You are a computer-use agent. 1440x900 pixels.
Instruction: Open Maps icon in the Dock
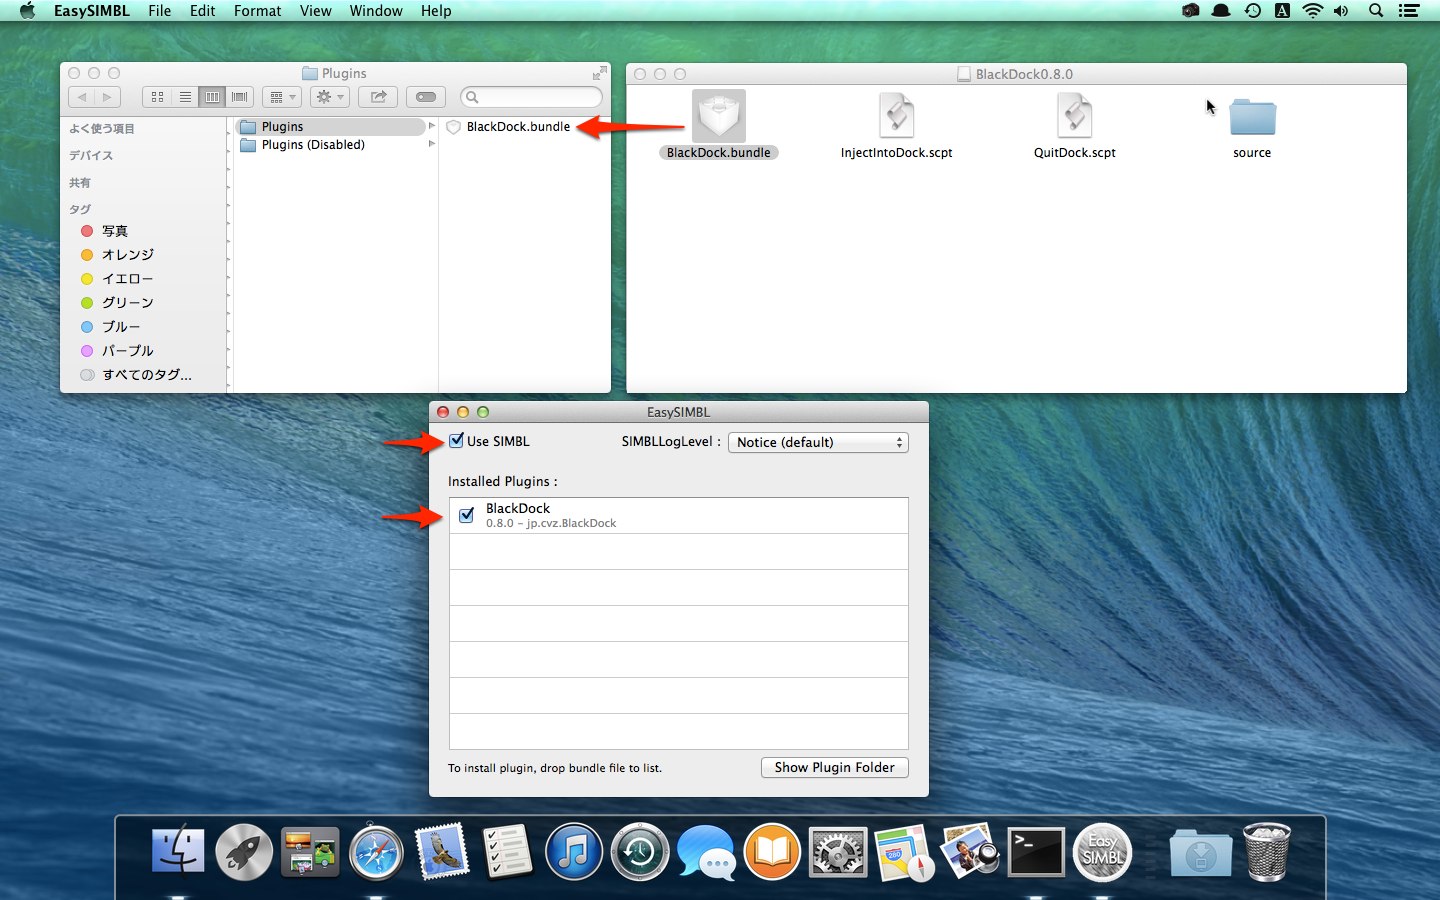903,852
